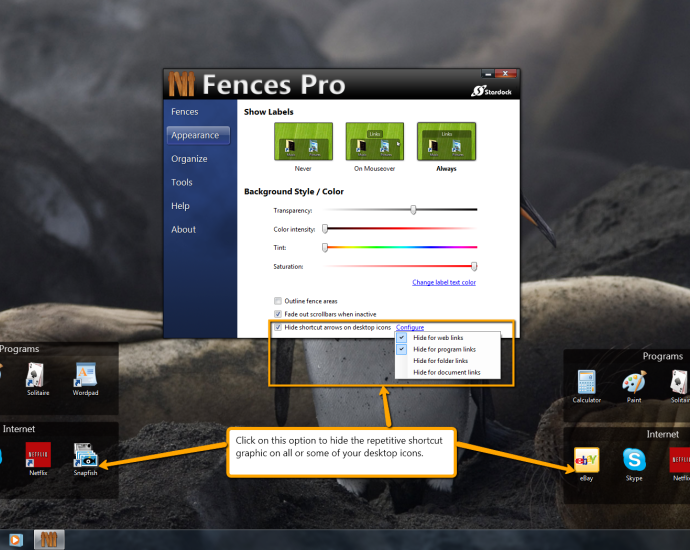Screen dimensions: 690x550
Task: Click the Transparency slider handle
Action: pos(413,210)
